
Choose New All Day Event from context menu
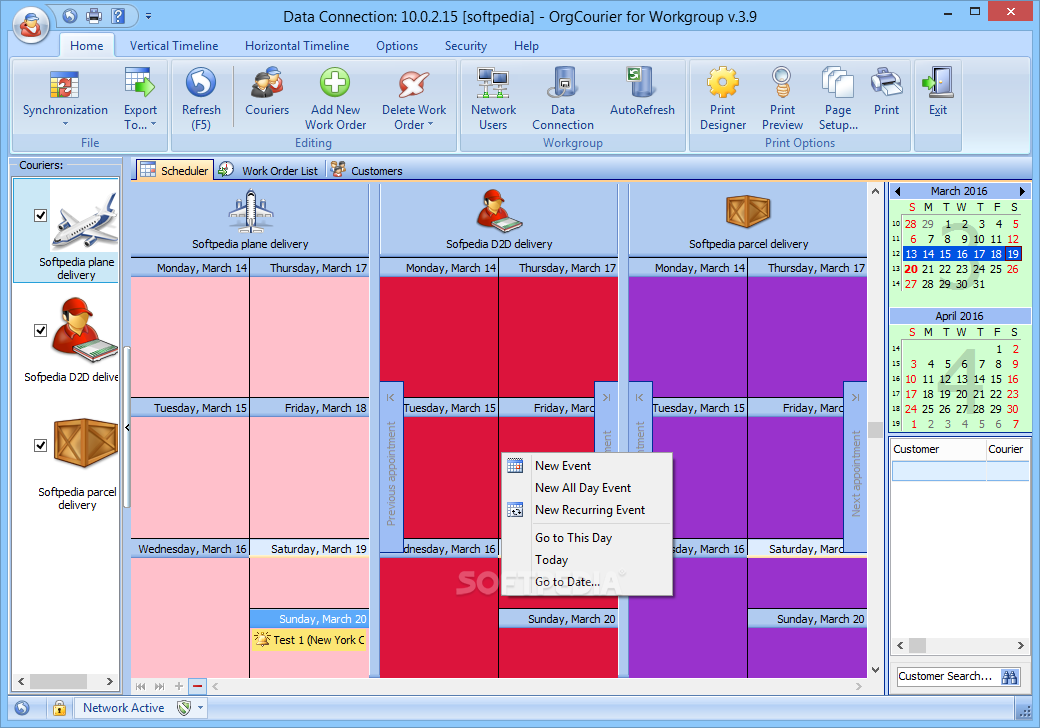coord(587,487)
